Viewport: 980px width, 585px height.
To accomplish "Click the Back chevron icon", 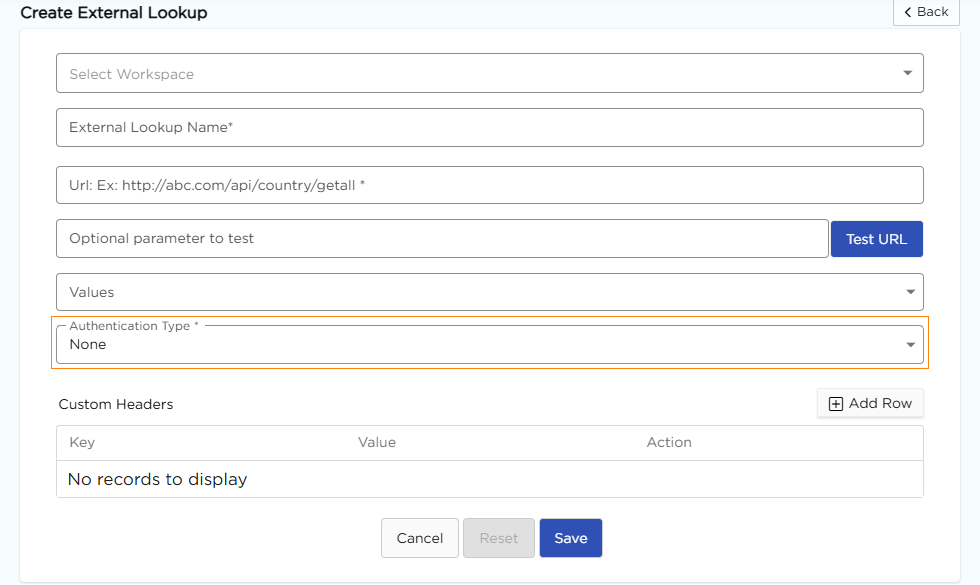I will tap(908, 12).
